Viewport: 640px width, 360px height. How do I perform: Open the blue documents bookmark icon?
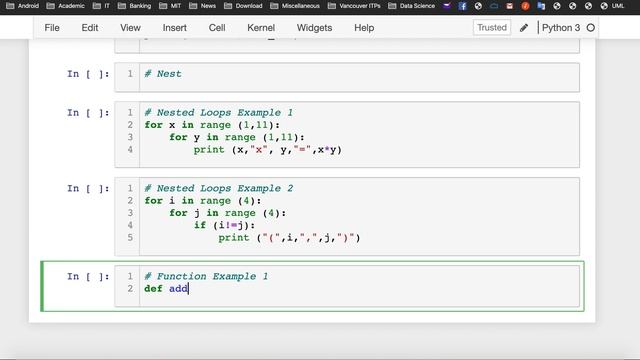click(541, 6)
